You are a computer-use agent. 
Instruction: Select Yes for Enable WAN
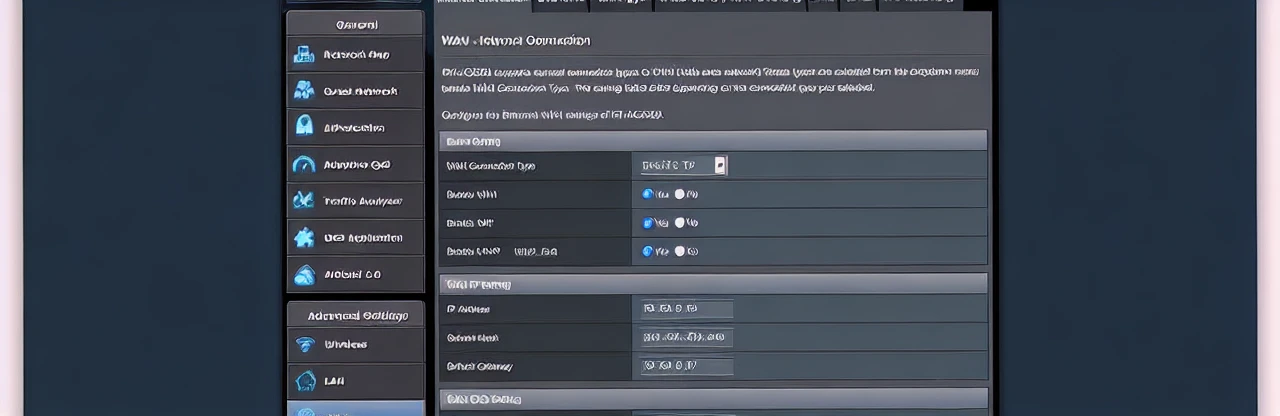pyautogui.click(x=647, y=194)
